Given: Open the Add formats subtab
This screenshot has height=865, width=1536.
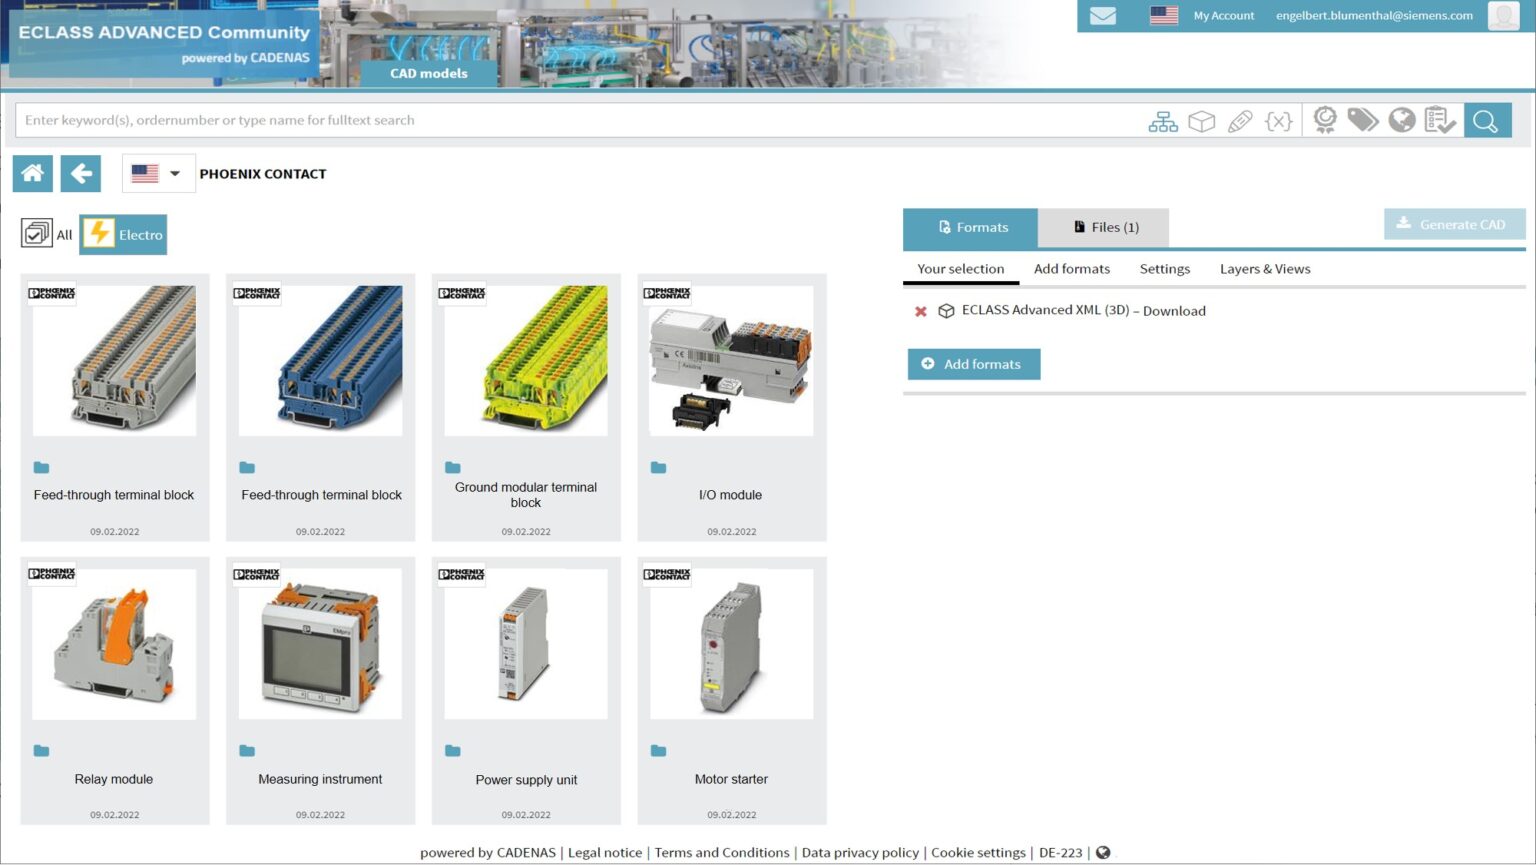Looking at the screenshot, I should click(x=1072, y=269).
